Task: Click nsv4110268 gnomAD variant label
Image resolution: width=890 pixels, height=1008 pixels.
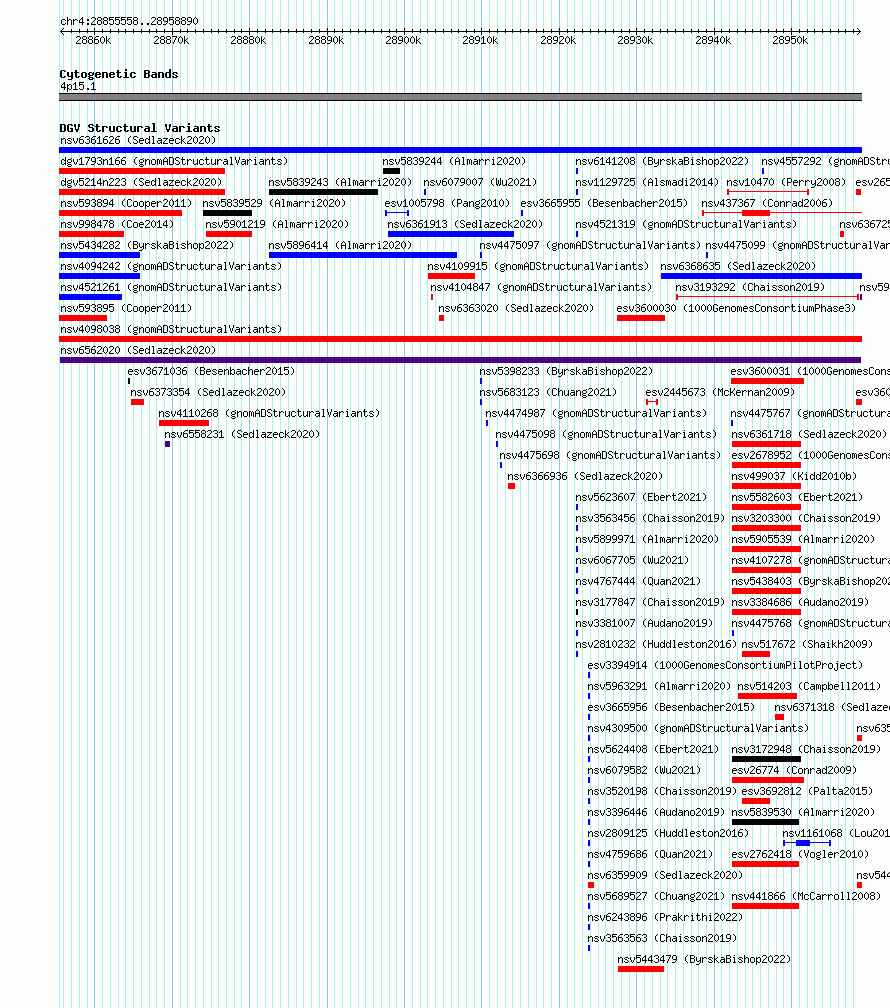Action: [269, 413]
